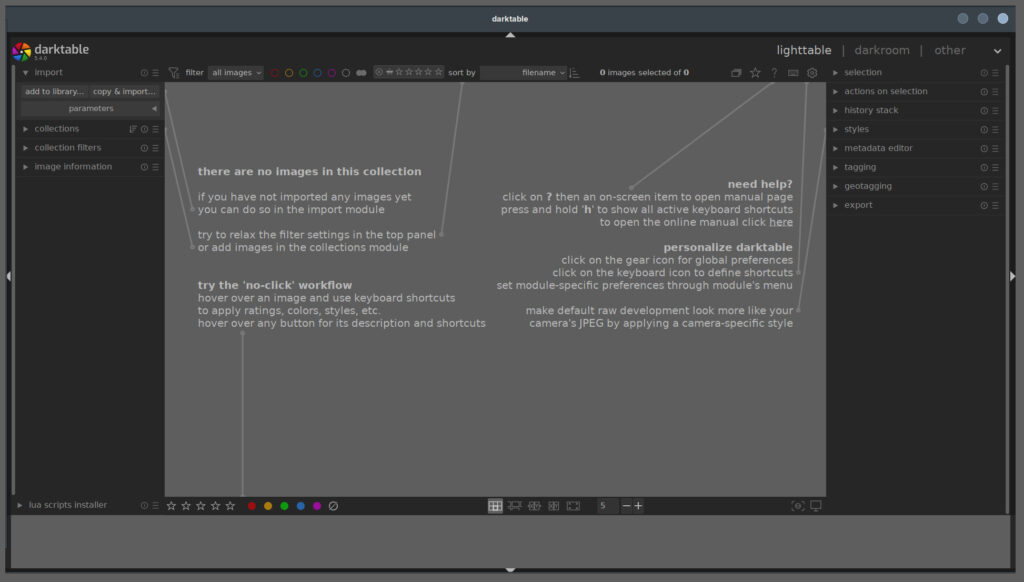The image size is (1024, 582).
Task: Open the 'all images' filter dropdown
Action: click(236, 73)
